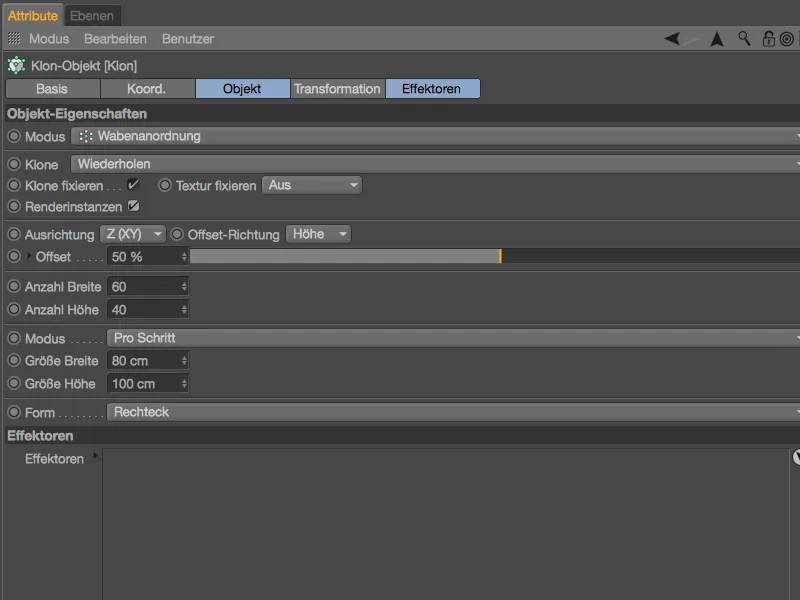The height and width of the screenshot is (600, 800).
Task: Switch to the Ebenen tab
Action: pyautogui.click(x=92, y=16)
